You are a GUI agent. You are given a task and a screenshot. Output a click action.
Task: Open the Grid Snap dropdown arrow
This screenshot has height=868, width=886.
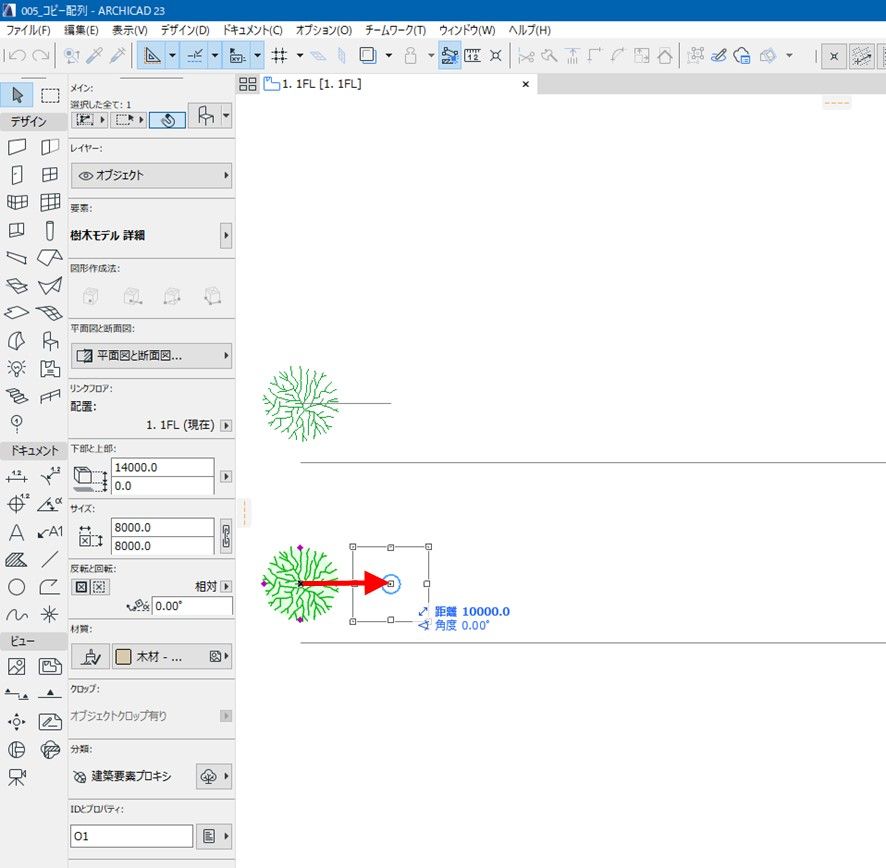[x=299, y=55]
